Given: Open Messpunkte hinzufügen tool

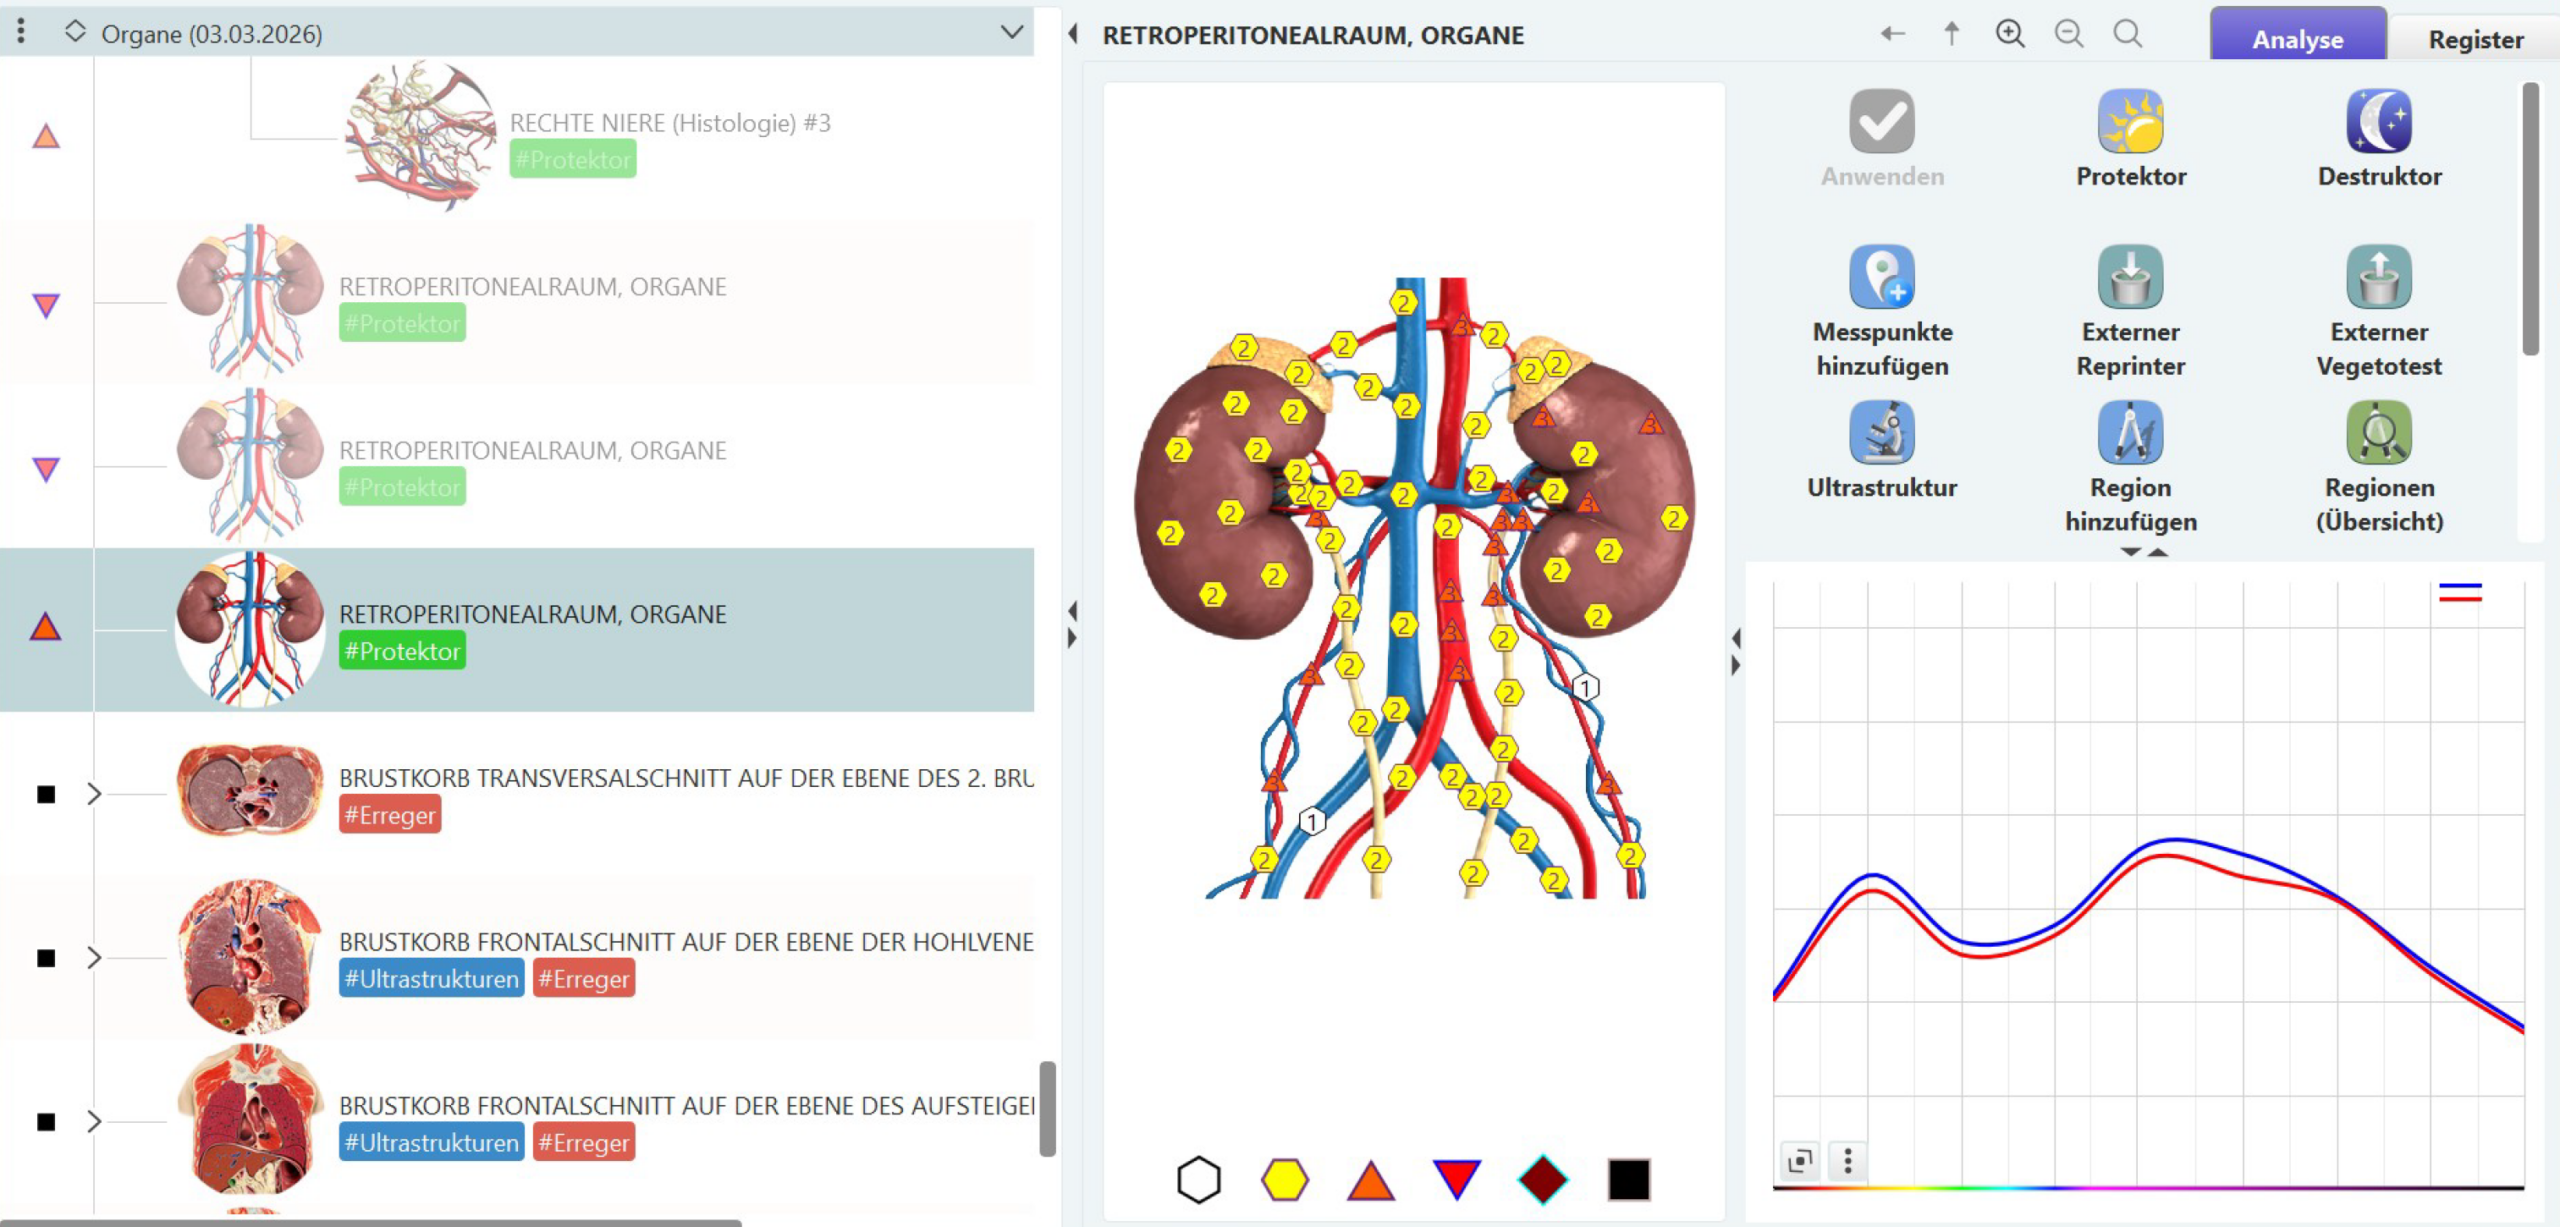Looking at the screenshot, I should (x=1881, y=278).
